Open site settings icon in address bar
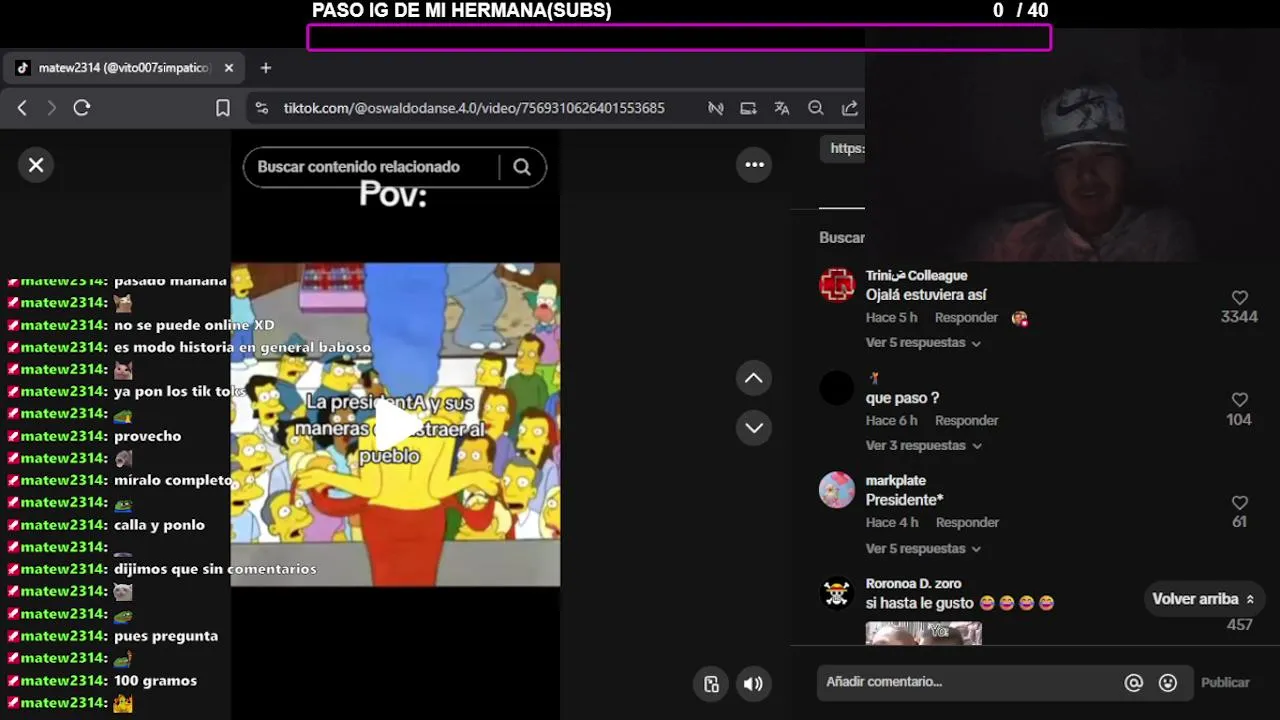 pyautogui.click(x=261, y=108)
